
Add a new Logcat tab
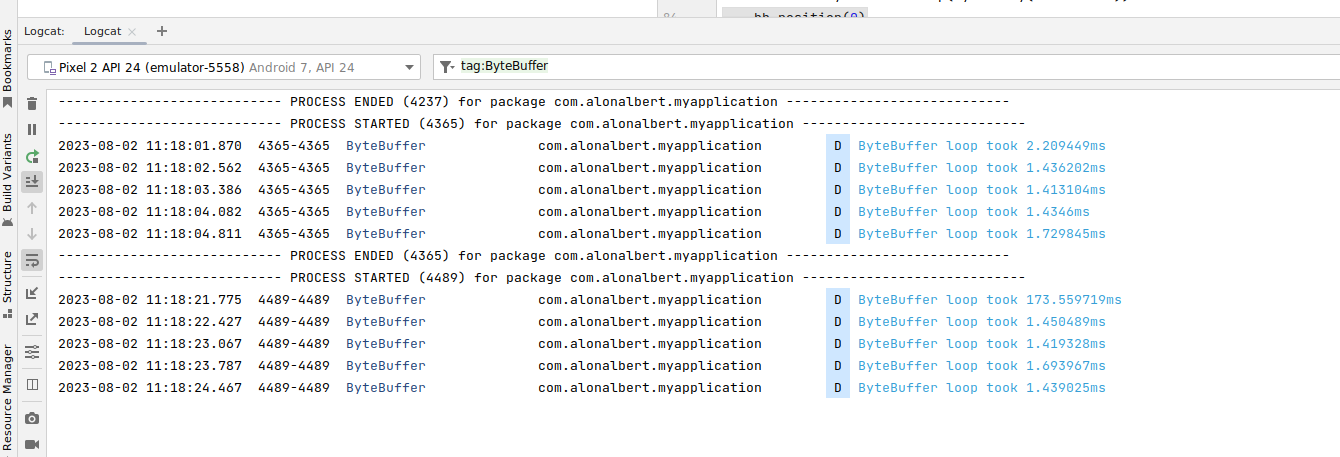163,31
